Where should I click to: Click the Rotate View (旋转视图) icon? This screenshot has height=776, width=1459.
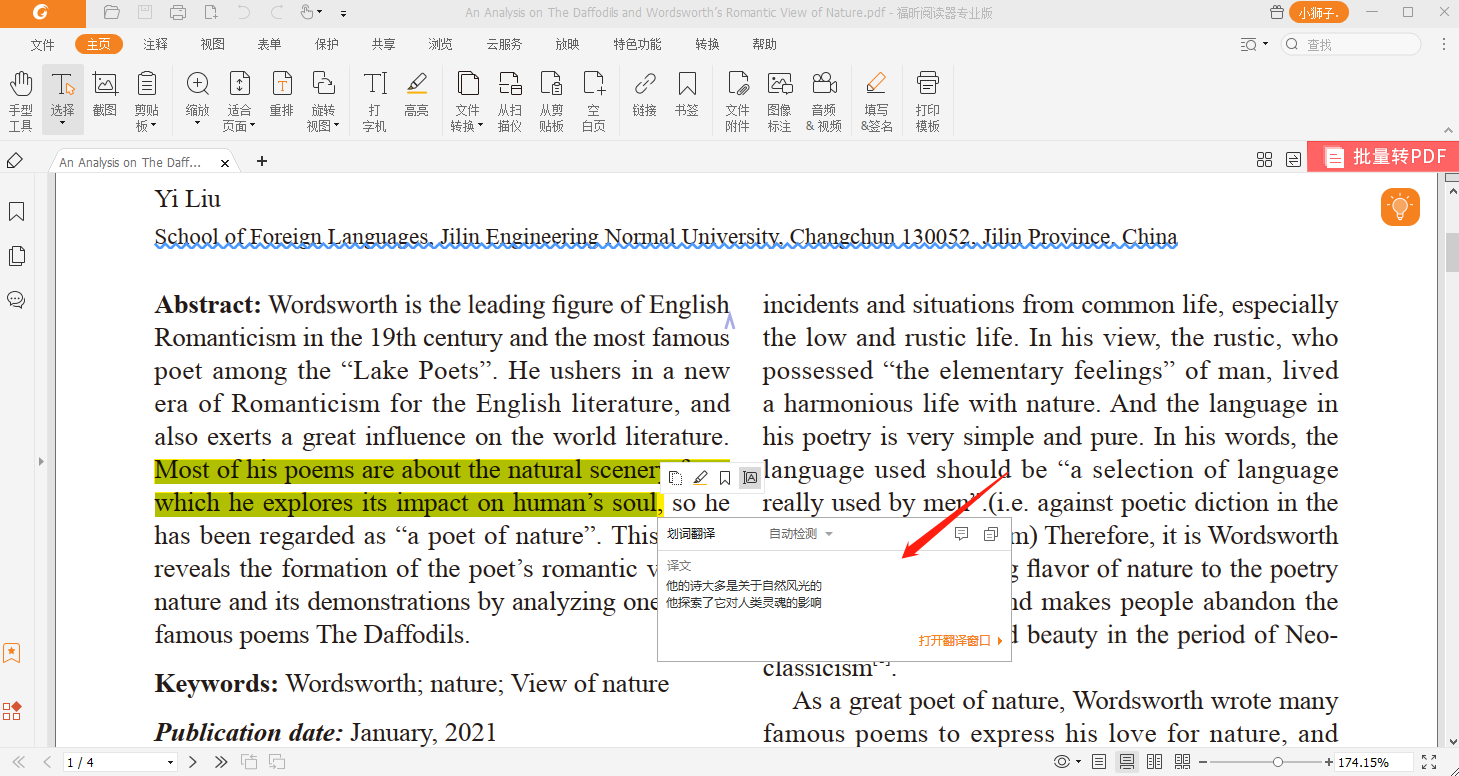[x=323, y=84]
